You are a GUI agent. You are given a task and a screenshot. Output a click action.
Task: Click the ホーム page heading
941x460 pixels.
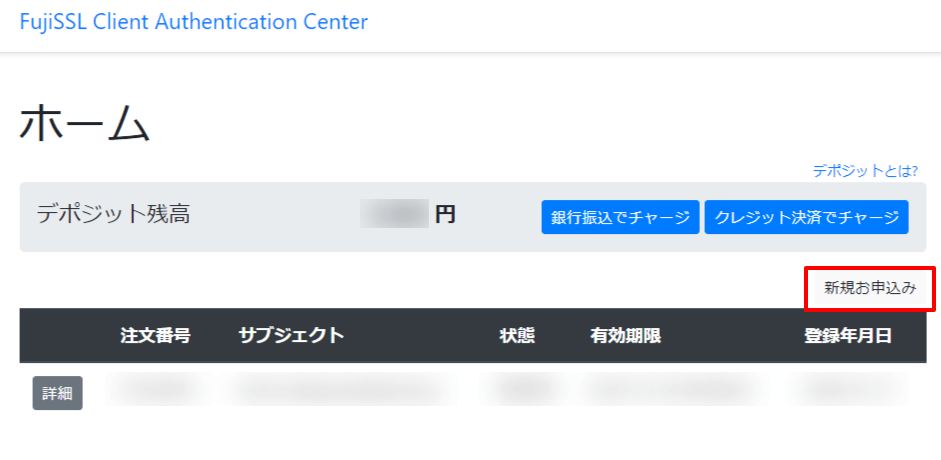tap(85, 123)
